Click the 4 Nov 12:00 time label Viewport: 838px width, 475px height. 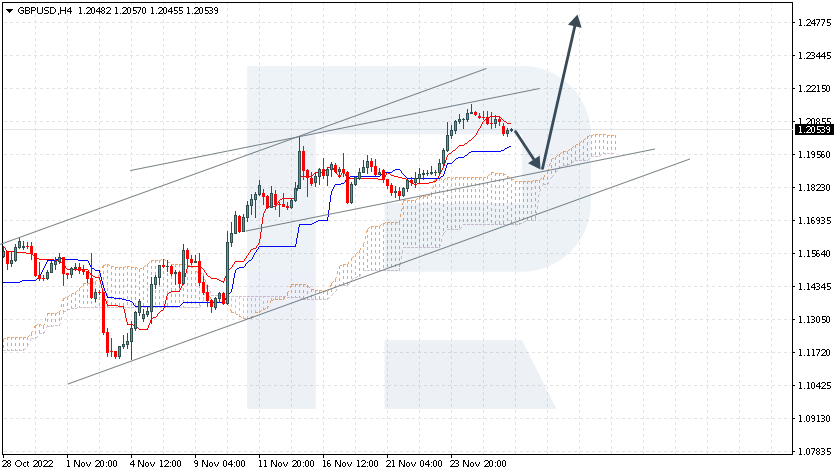point(156,464)
